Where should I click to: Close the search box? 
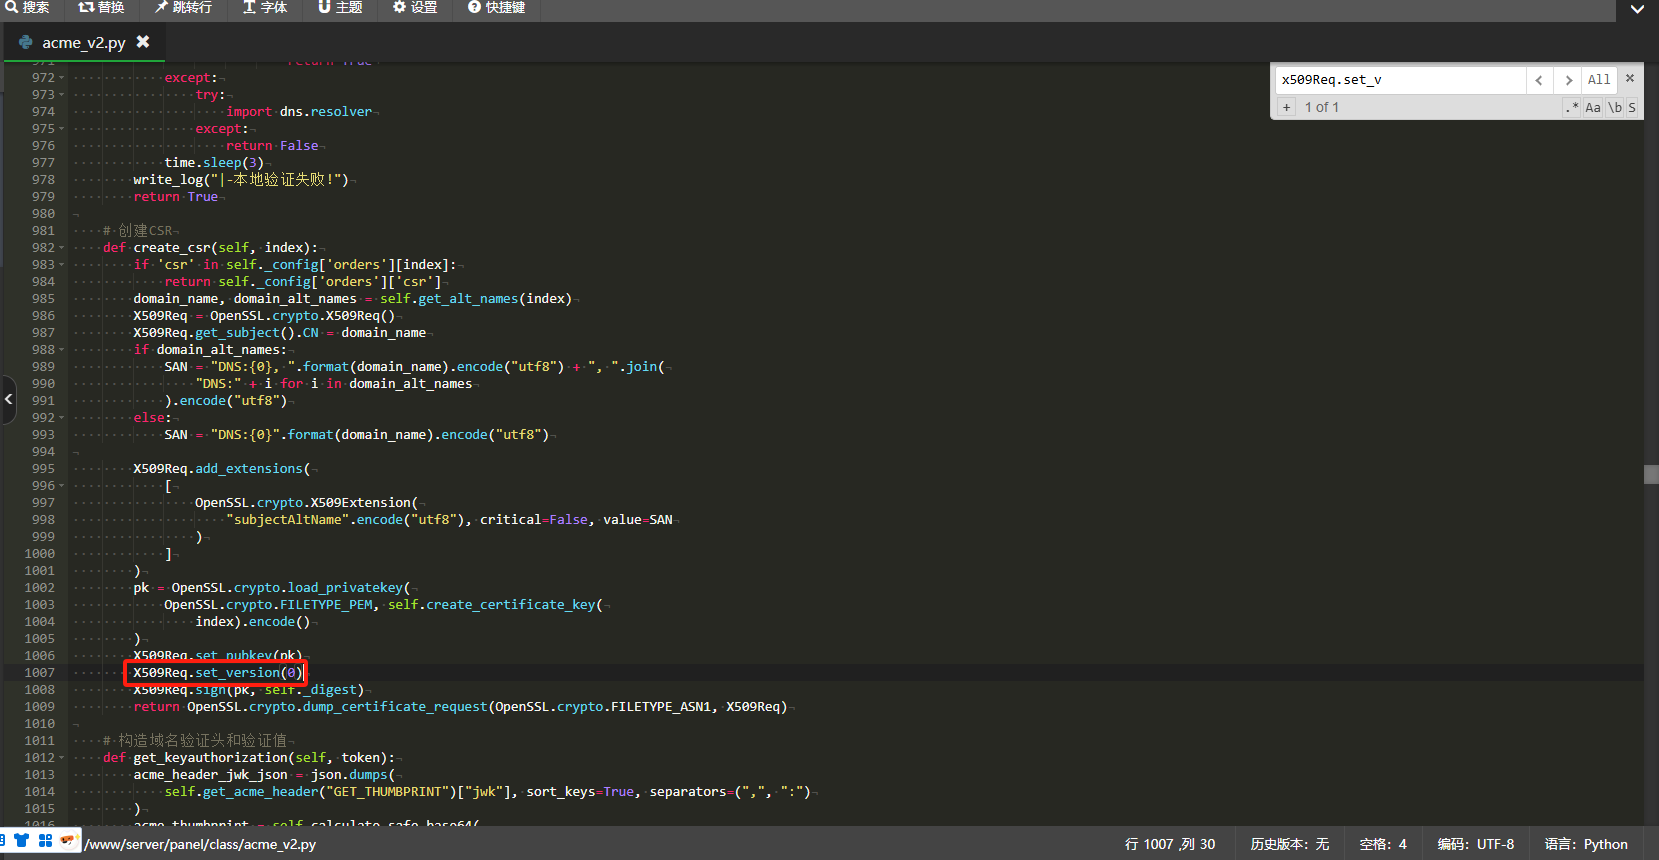(x=1630, y=78)
